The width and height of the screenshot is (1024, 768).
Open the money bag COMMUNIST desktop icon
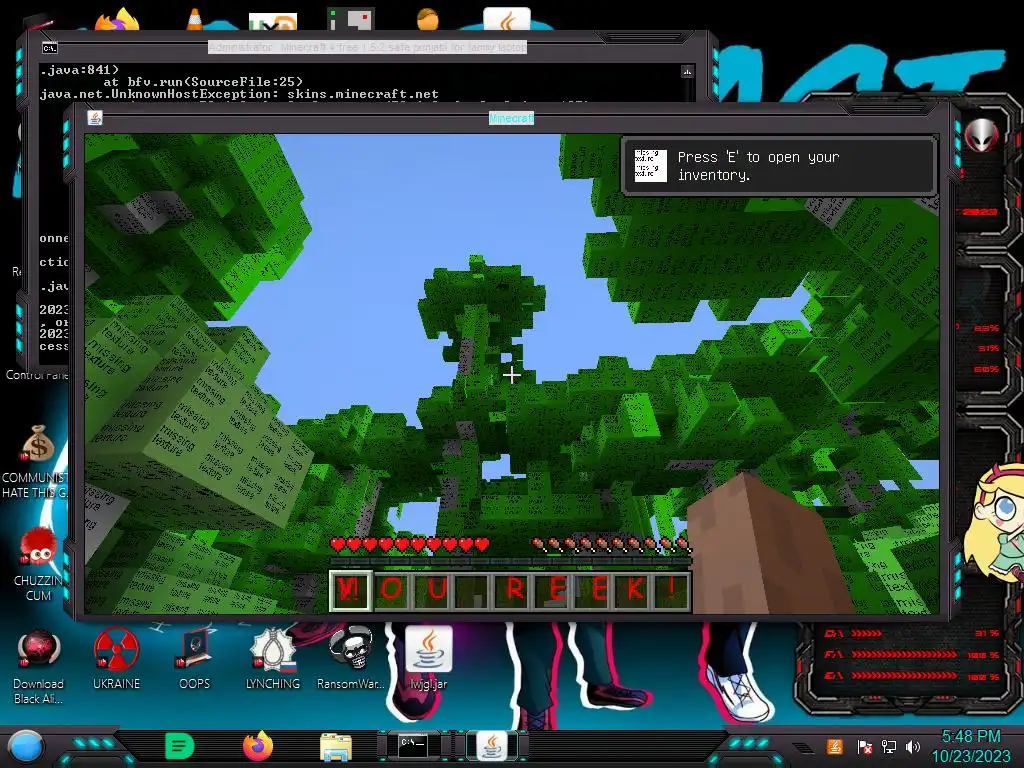click(x=39, y=461)
